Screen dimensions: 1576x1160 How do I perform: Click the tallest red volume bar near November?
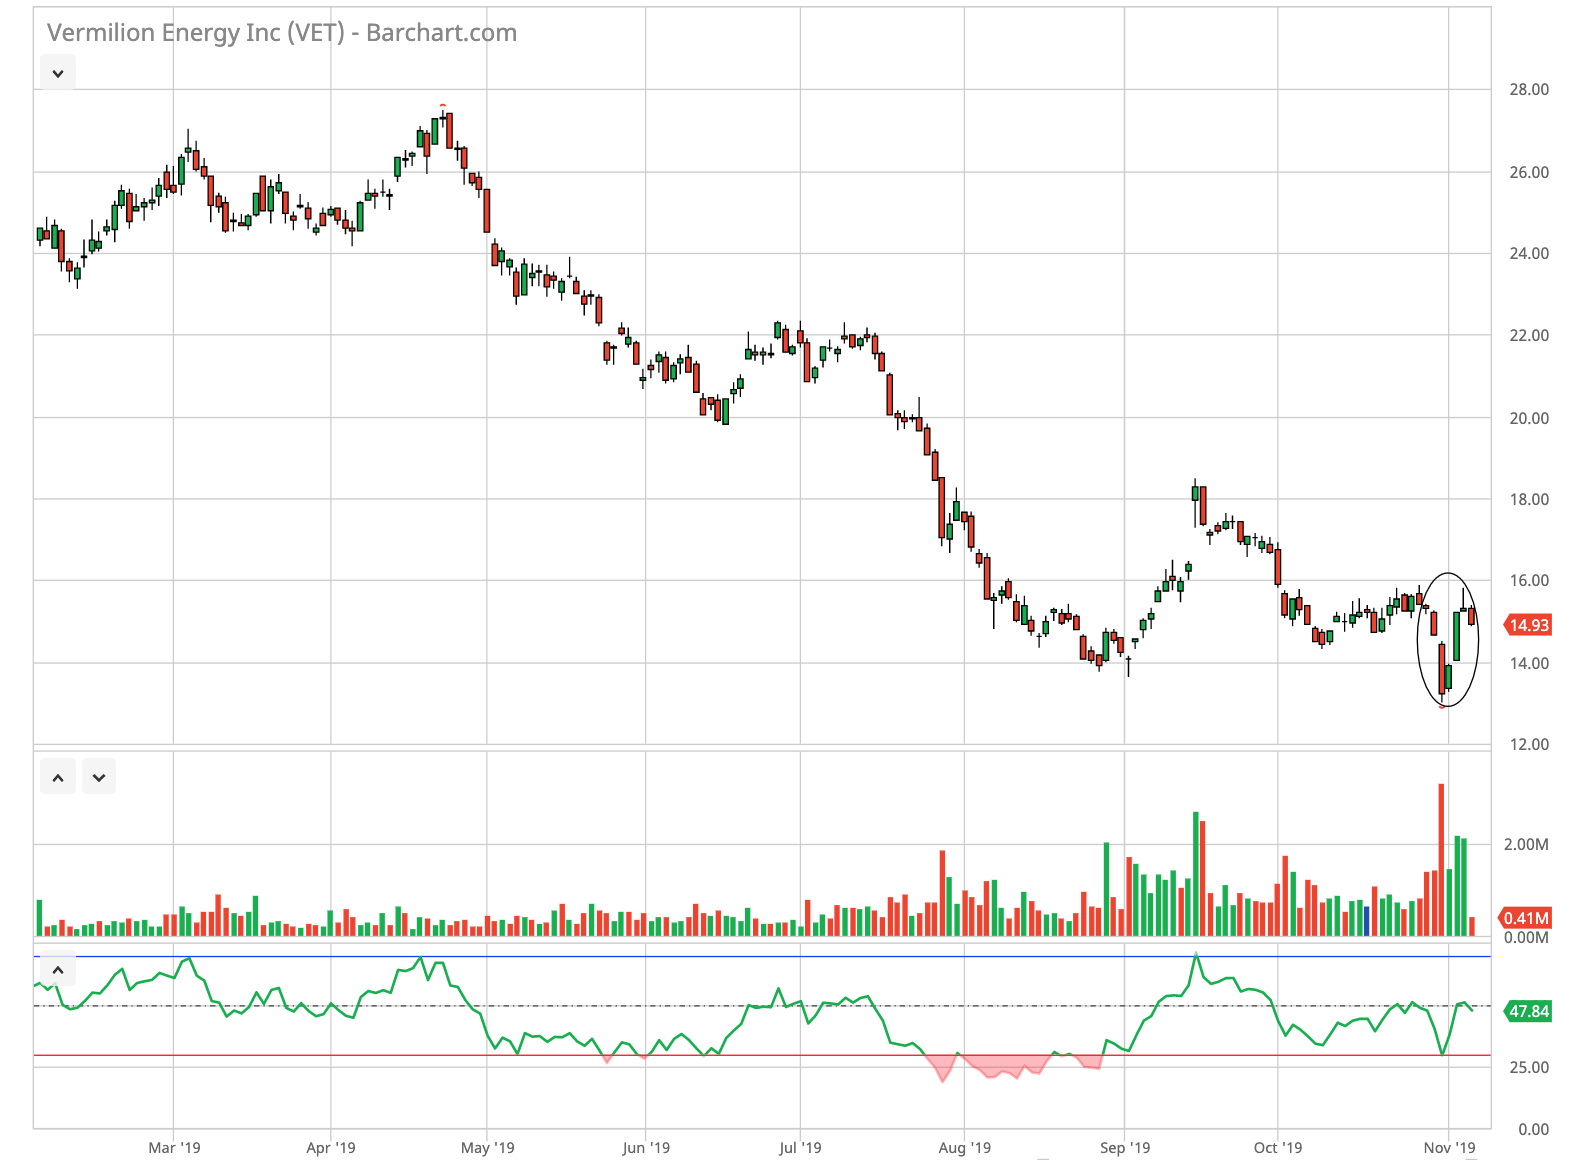click(x=1442, y=860)
